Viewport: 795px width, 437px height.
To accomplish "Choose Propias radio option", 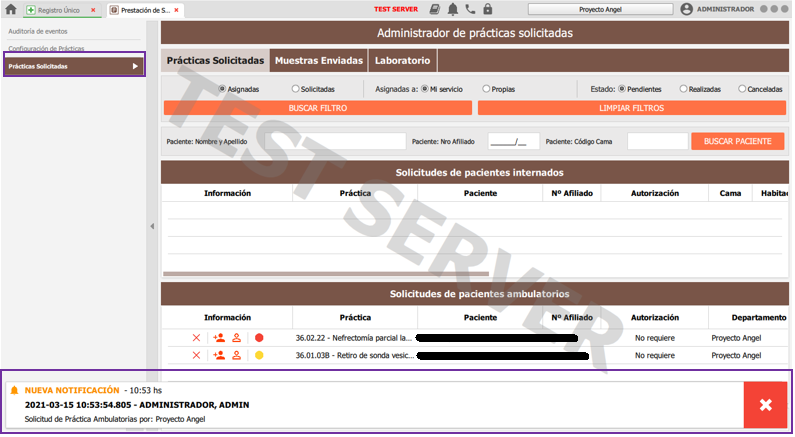I will point(486,89).
